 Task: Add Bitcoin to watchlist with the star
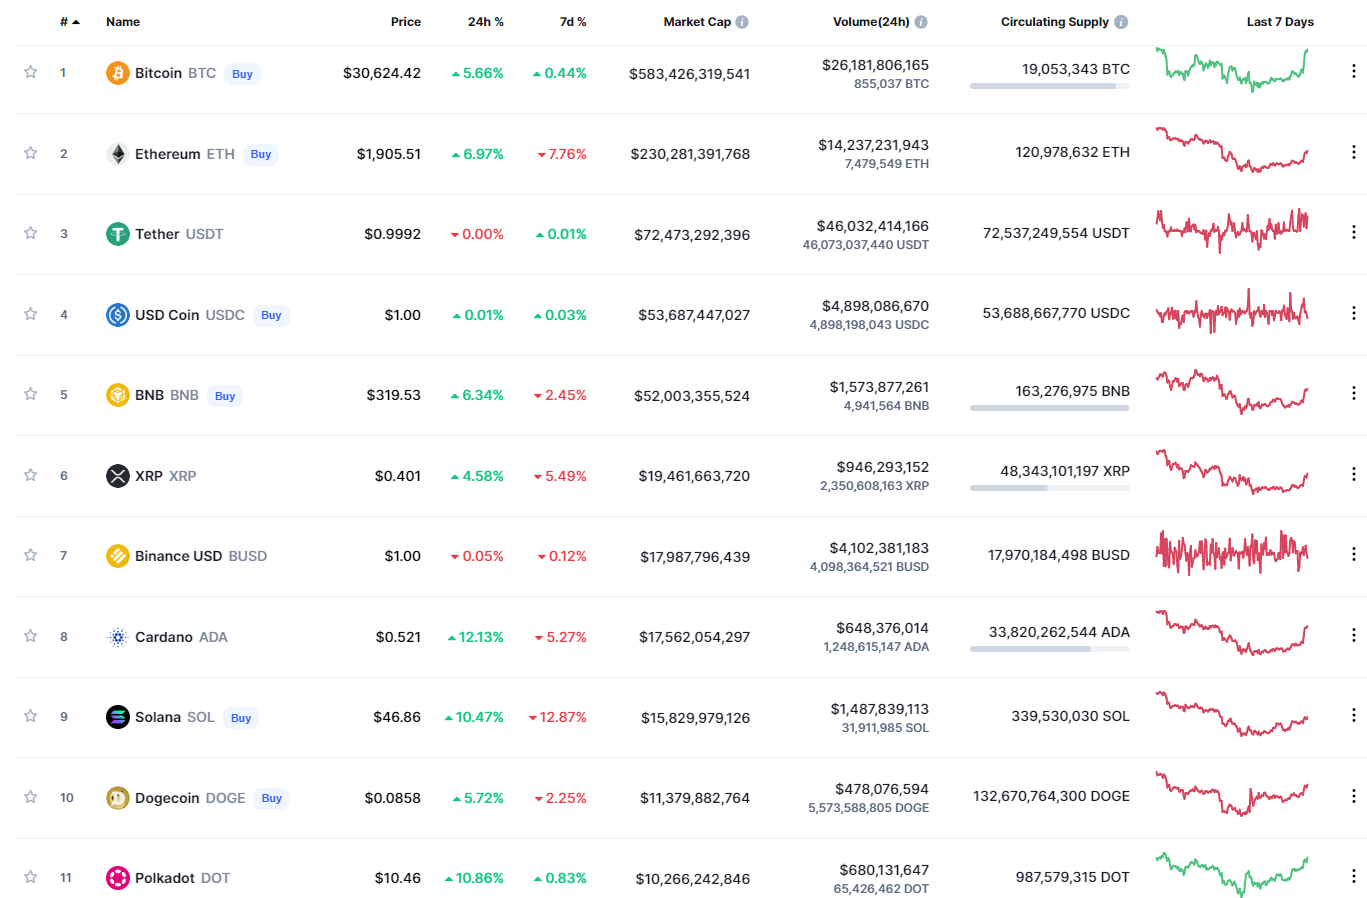point(31,72)
